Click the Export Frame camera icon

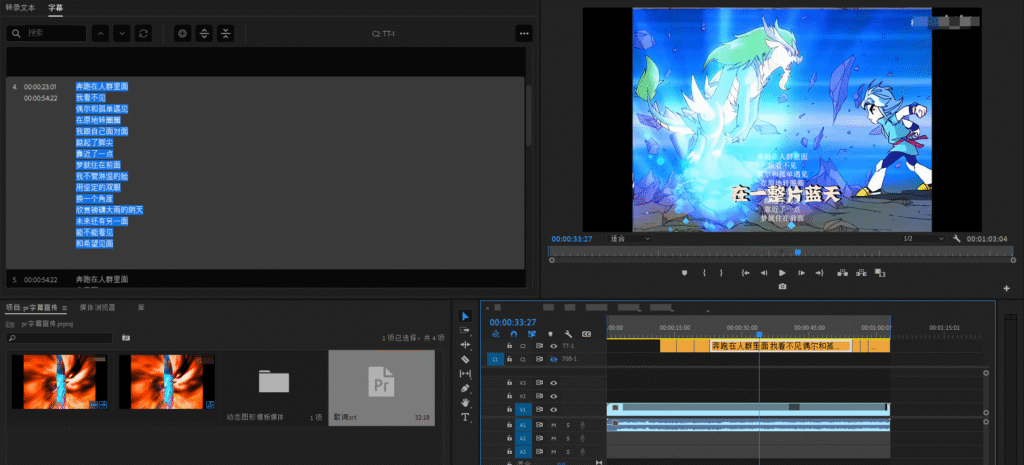pyautogui.click(x=782, y=286)
